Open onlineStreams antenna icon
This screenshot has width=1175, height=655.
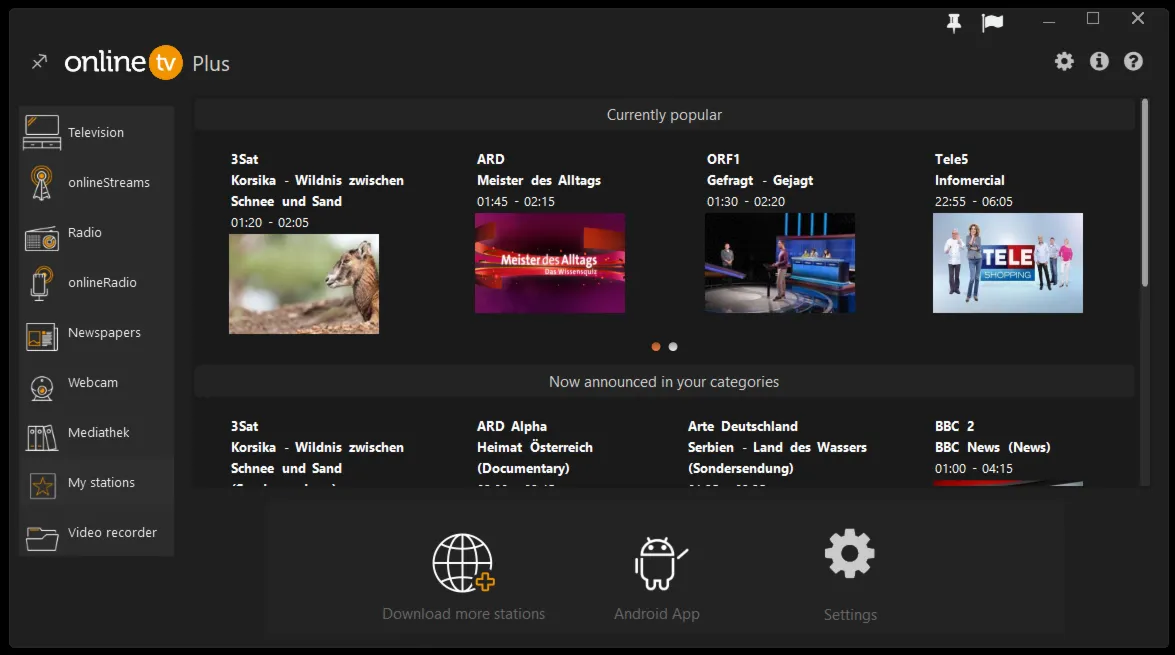tap(42, 183)
